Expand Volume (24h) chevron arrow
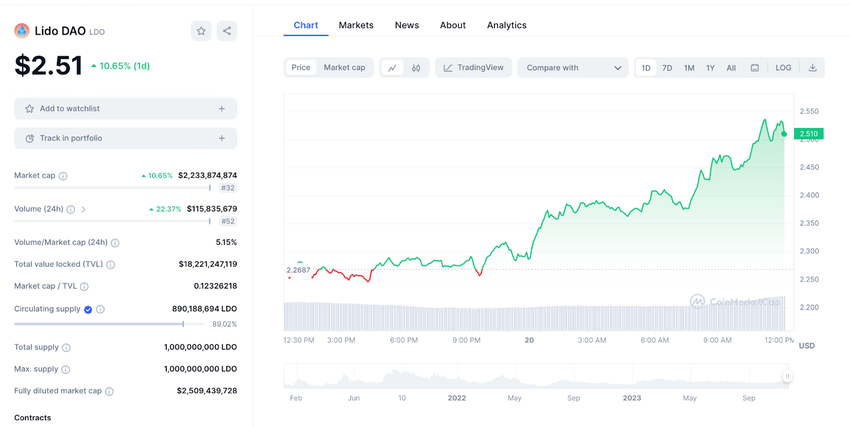This screenshot has width=850, height=427. pos(83,210)
